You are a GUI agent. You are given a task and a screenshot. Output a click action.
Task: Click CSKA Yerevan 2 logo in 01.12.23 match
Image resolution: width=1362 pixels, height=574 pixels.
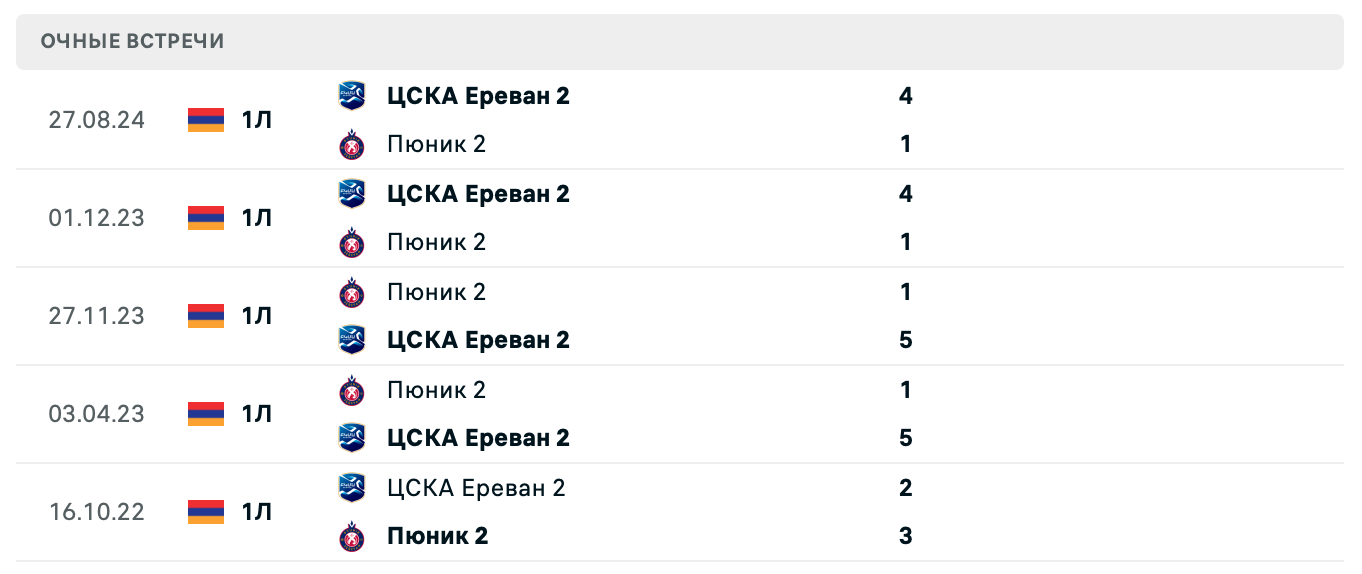click(x=352, y=194)
